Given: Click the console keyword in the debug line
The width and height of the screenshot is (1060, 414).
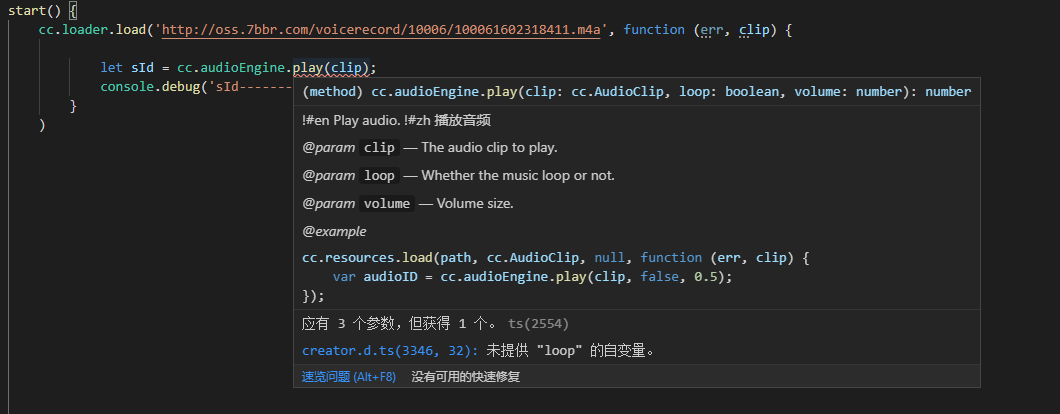Looking at the screenshot, I should point(128,87).
